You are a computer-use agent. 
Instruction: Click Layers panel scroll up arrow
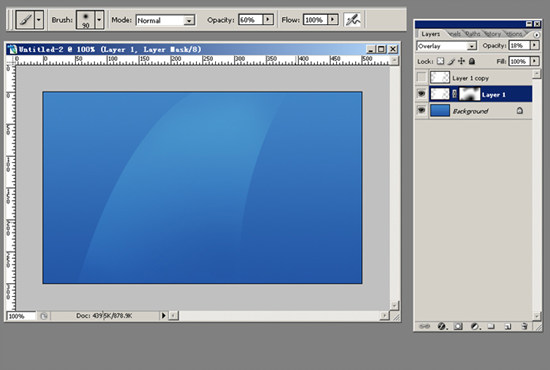pos(537,74)
